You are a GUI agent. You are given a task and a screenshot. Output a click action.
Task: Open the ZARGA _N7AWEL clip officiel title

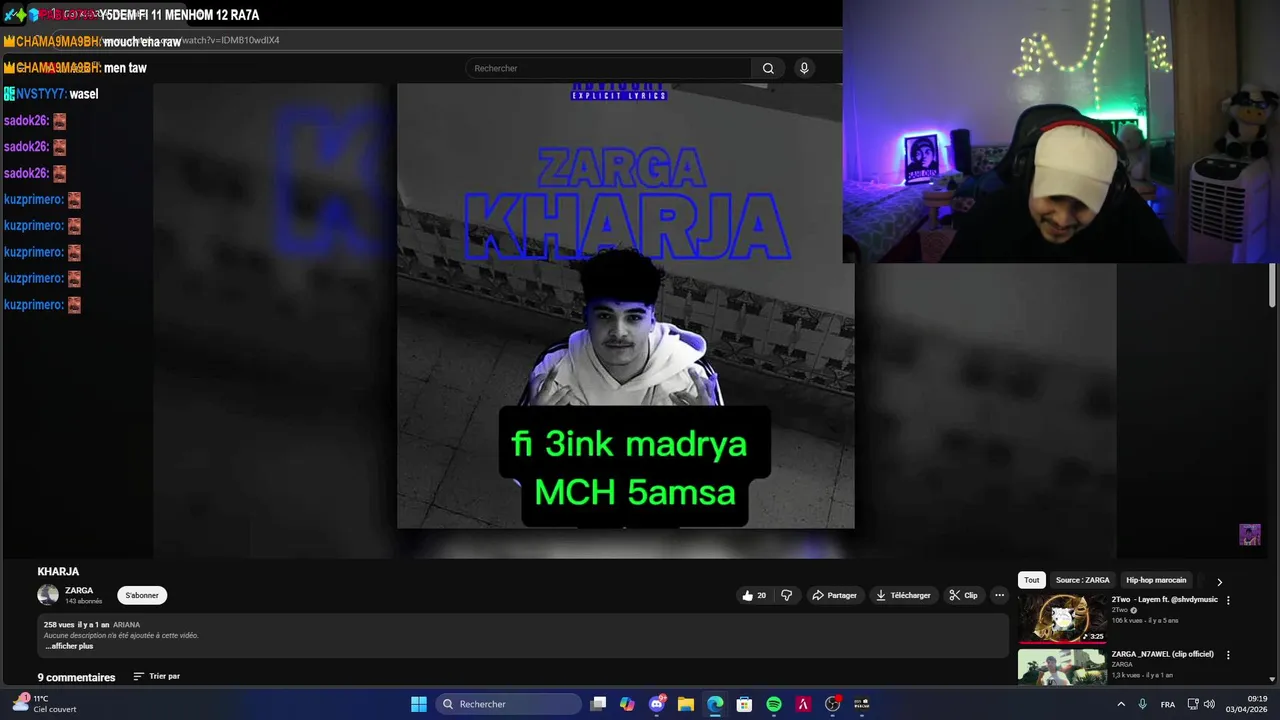[x=1162, y=654]
